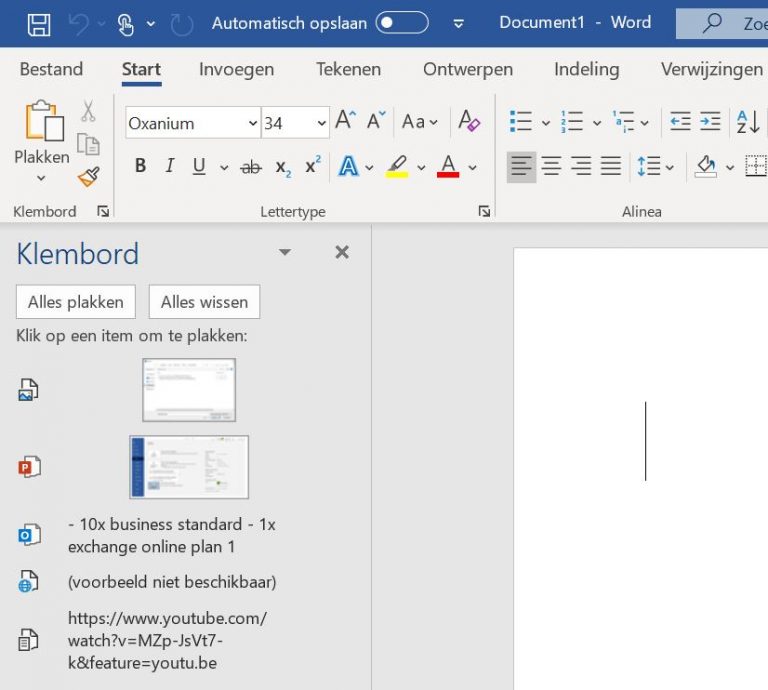Viewport: 768px width, 690px height.
Task: Click the Bullets list icon
Action: tap(521, 121)
